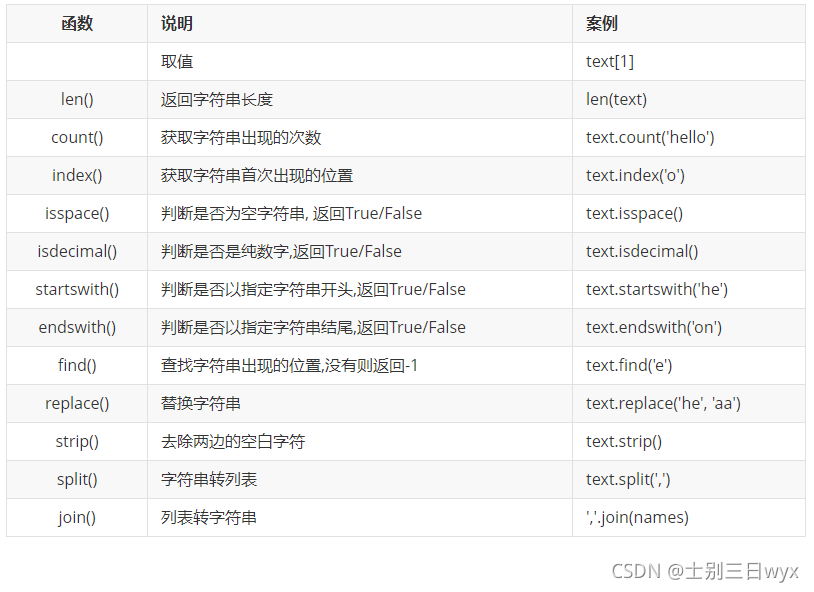The height and width of the screenshot is (592, 814).
Task: Select the len() function cell
Action: click(x=77, y=99)
